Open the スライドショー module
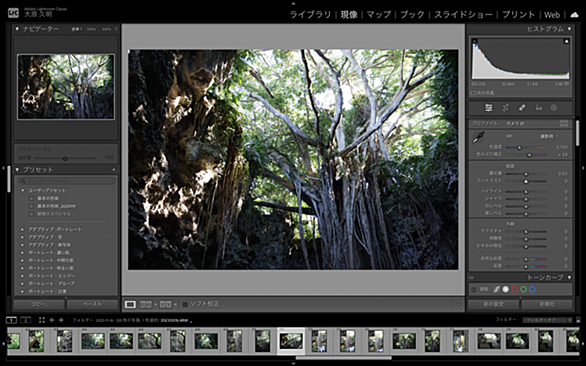Viewport: 586px width, 366px height. (463, 15)
